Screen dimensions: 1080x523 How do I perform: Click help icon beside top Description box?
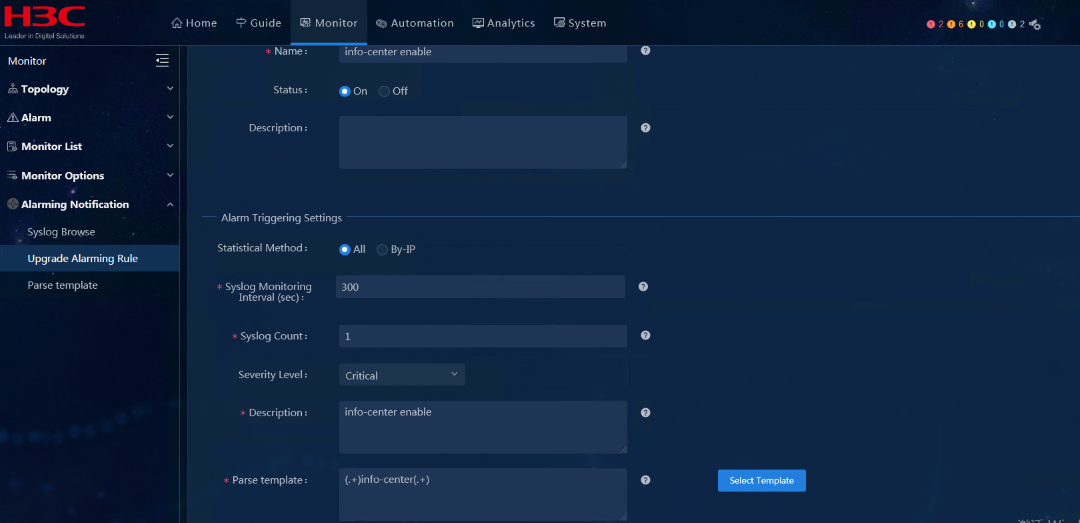coord(645,127)
